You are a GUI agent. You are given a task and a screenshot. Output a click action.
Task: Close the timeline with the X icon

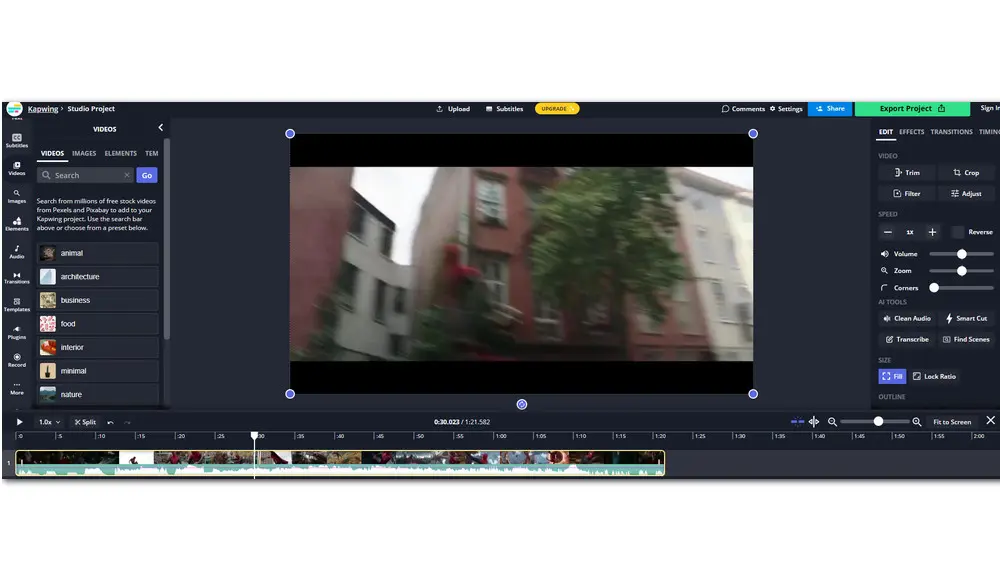coord(990,420)
